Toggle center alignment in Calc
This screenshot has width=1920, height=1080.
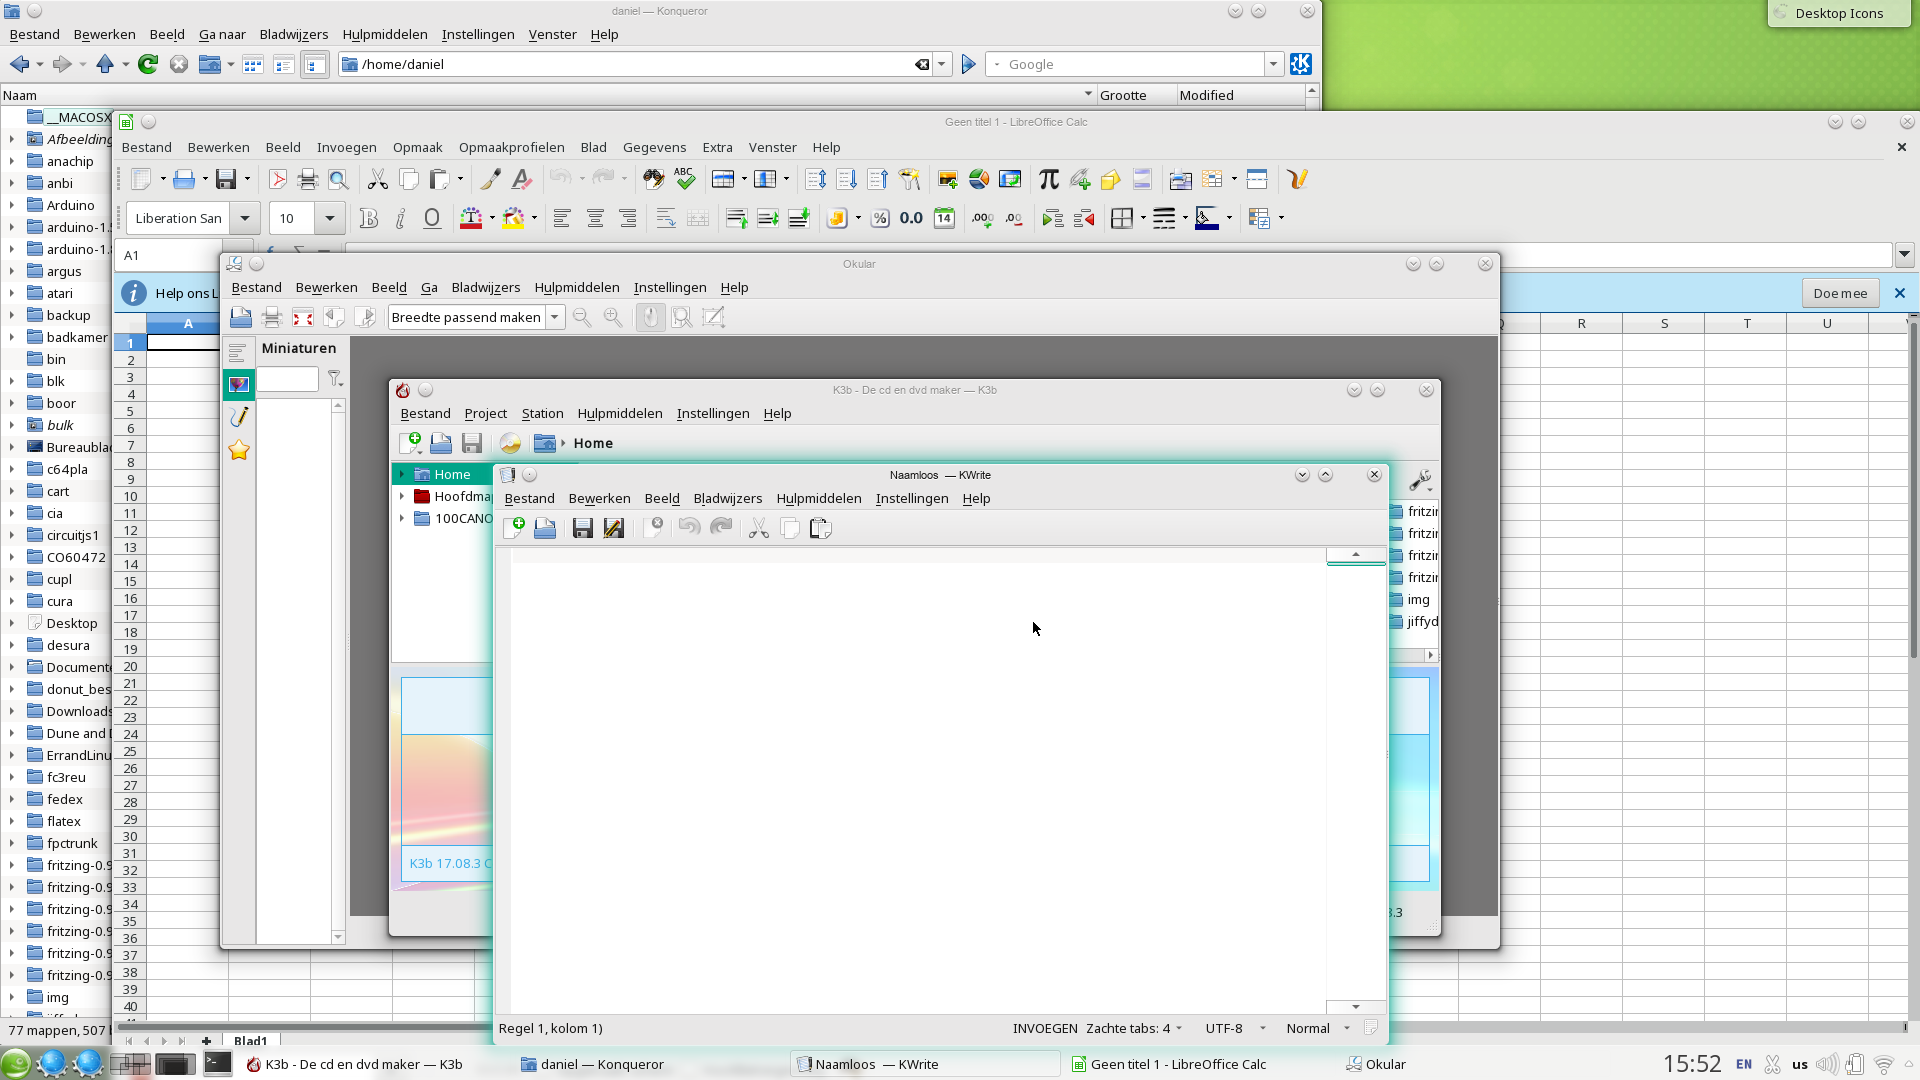point(595,218)
